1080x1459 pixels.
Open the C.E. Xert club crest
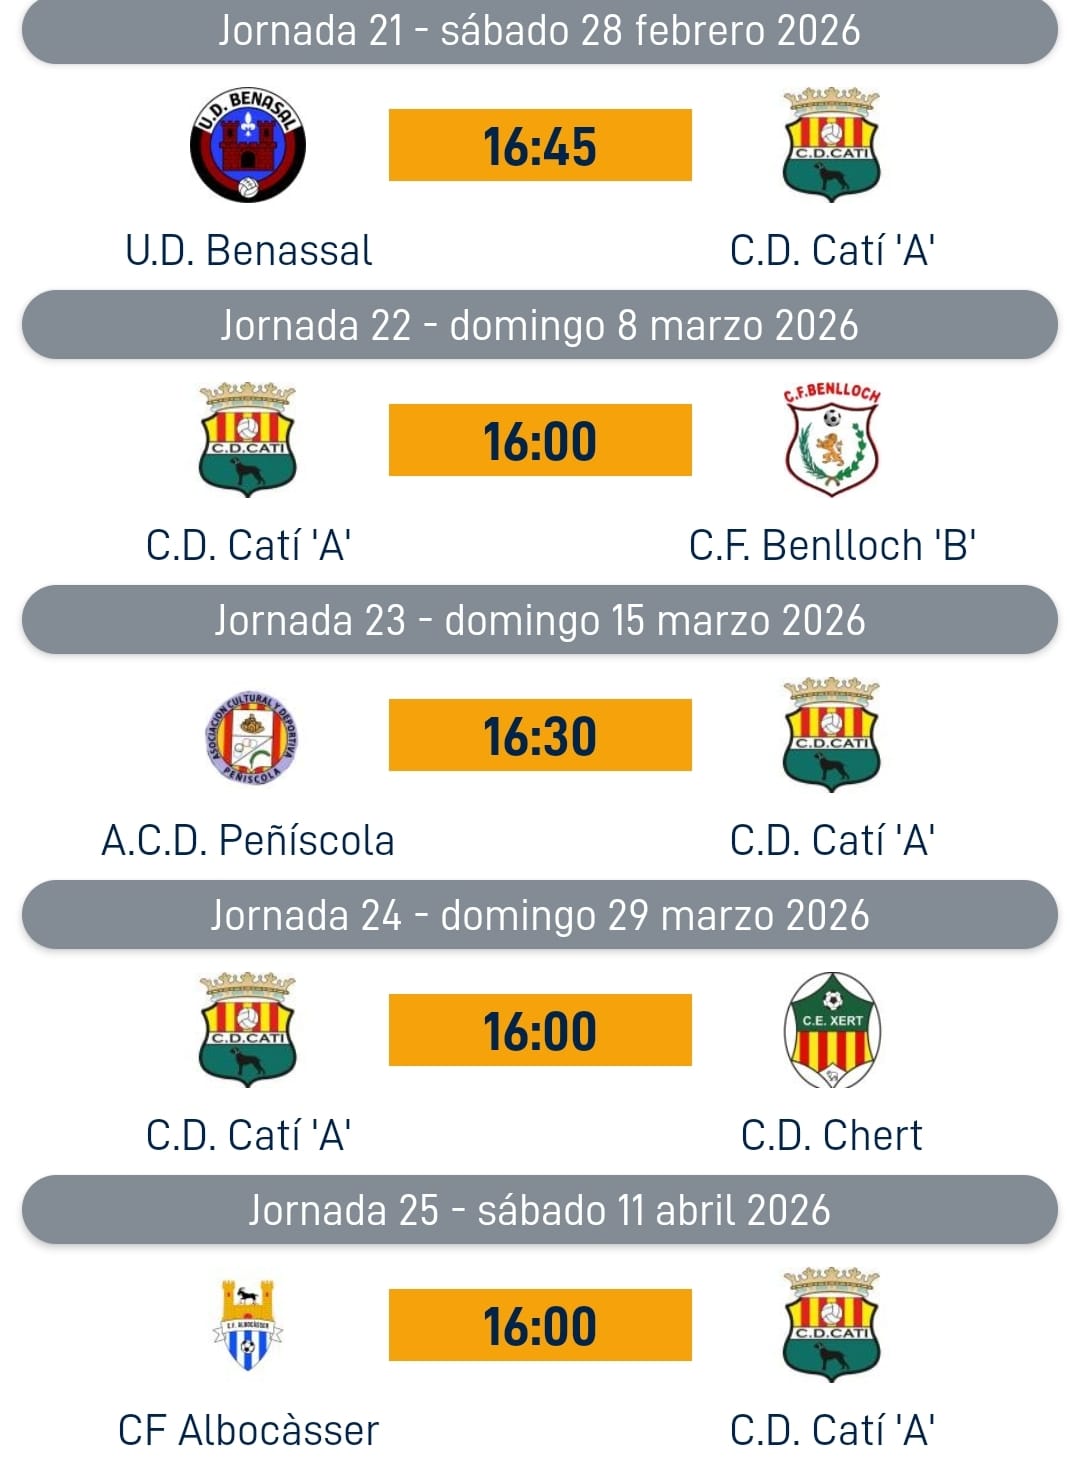point(832,1030)
